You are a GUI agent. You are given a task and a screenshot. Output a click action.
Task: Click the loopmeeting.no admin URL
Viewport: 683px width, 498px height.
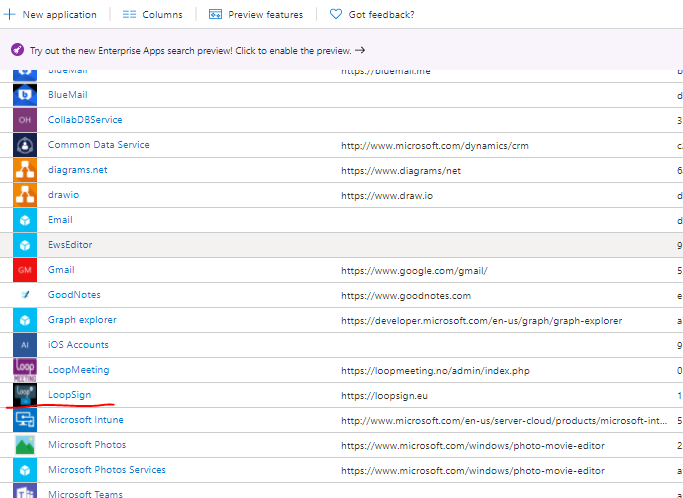click(x=435, y=371)
